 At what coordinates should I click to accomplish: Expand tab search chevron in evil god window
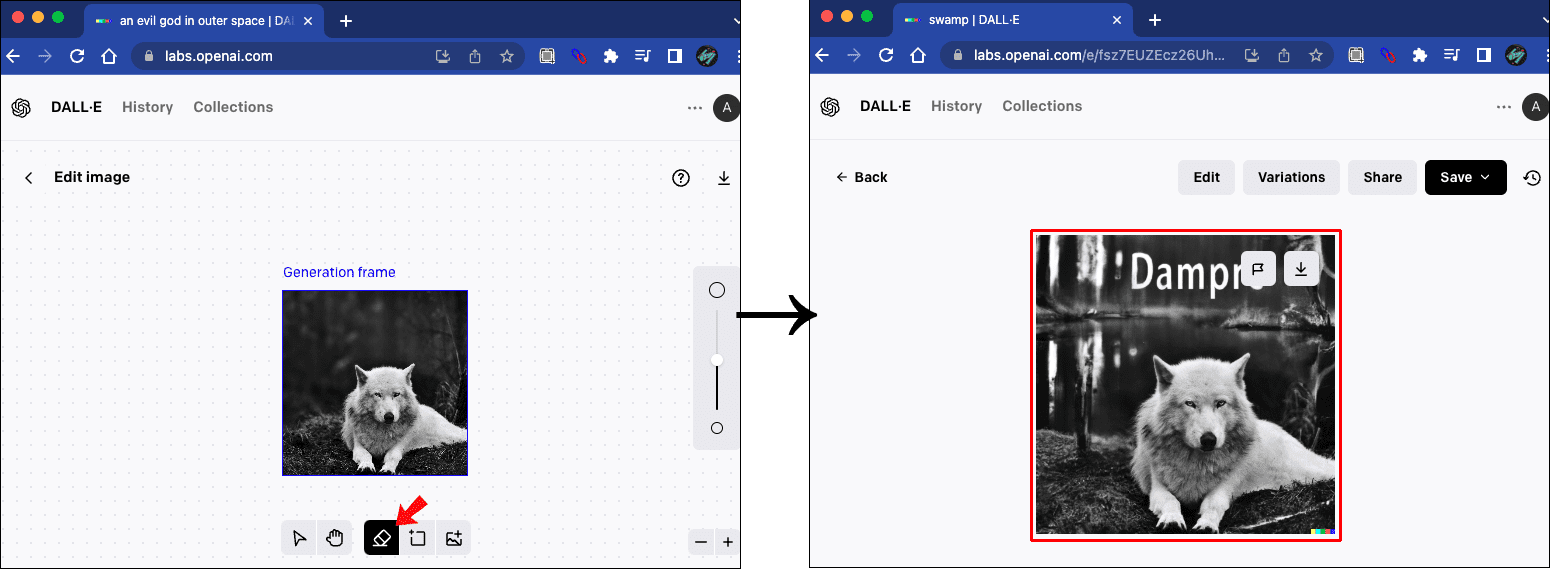click(x=736, y=21)
